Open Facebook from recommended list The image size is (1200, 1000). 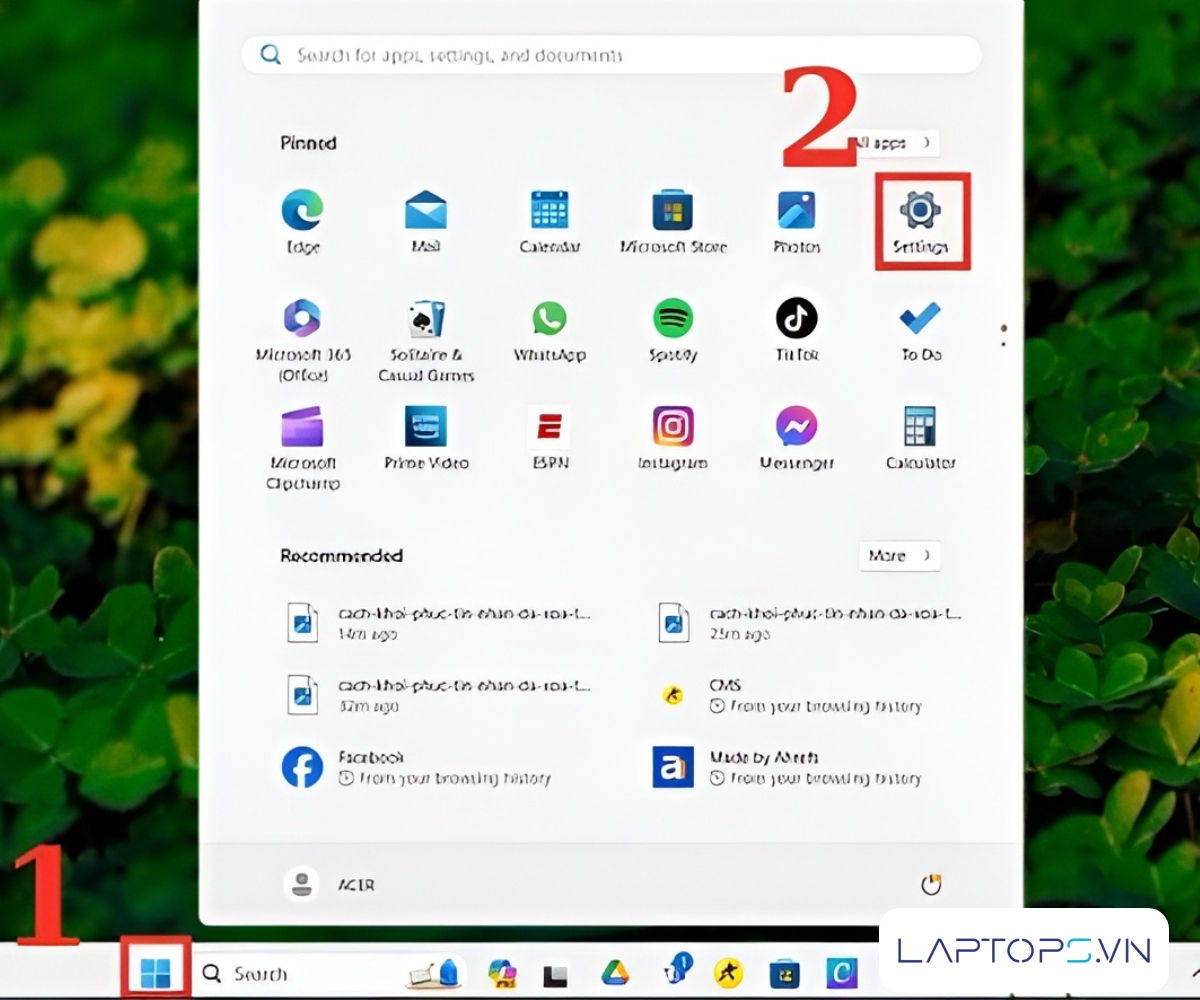point(301,767)
